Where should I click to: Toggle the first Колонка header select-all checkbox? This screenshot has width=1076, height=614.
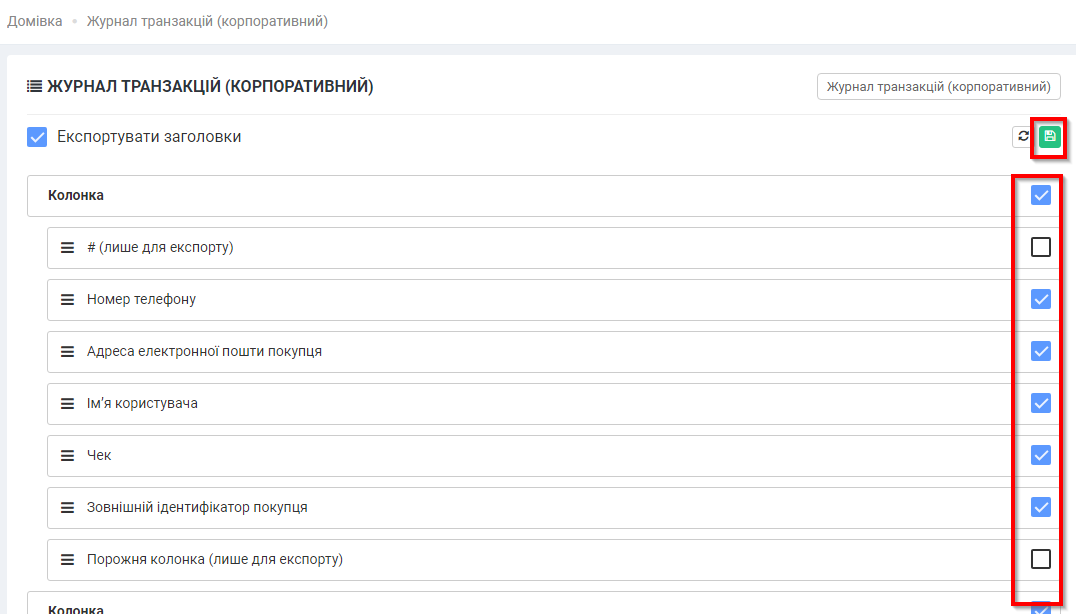[1041, 195]
